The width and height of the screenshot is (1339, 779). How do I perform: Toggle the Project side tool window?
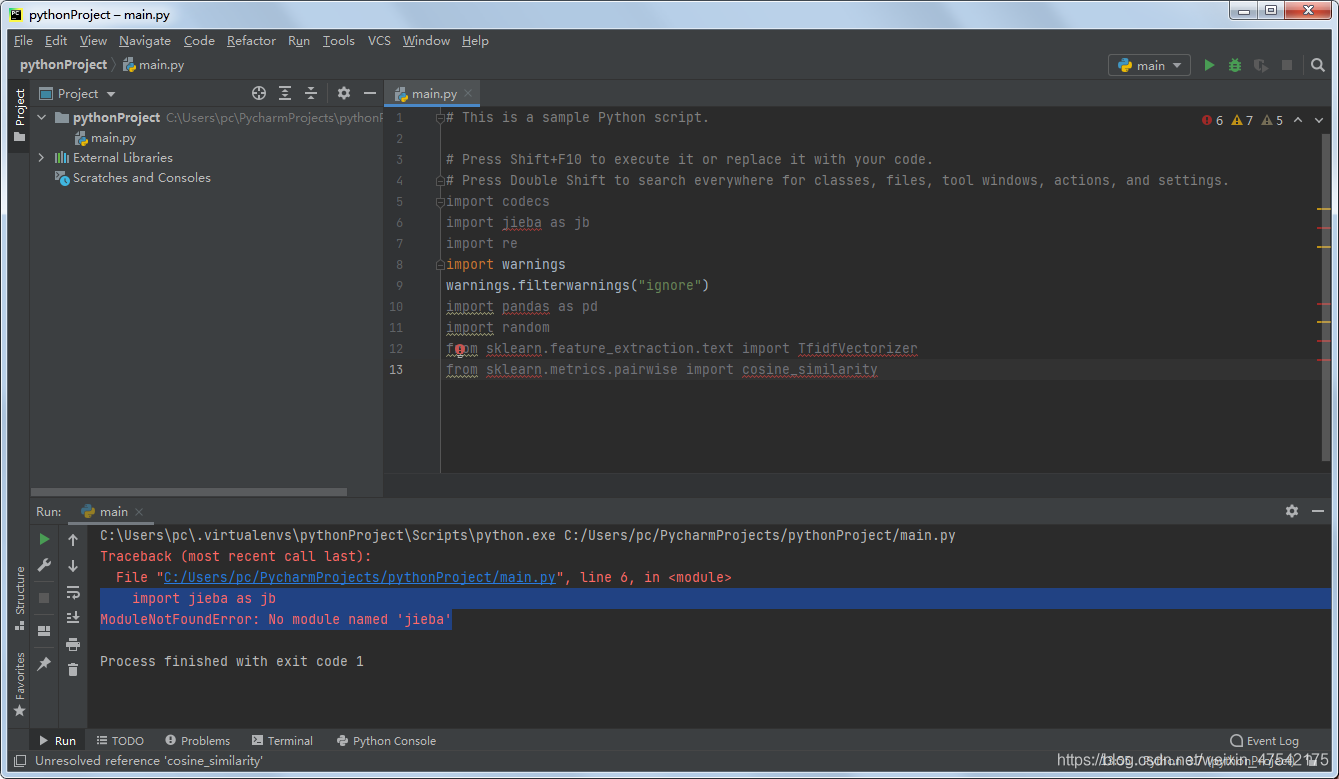click(x=19, y=115)
